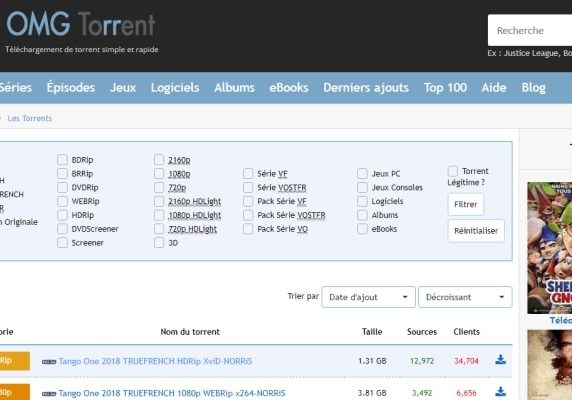Check the 3D checkbox
The height and width of the screenshot is (400, 572).
(x=159, y=242)
